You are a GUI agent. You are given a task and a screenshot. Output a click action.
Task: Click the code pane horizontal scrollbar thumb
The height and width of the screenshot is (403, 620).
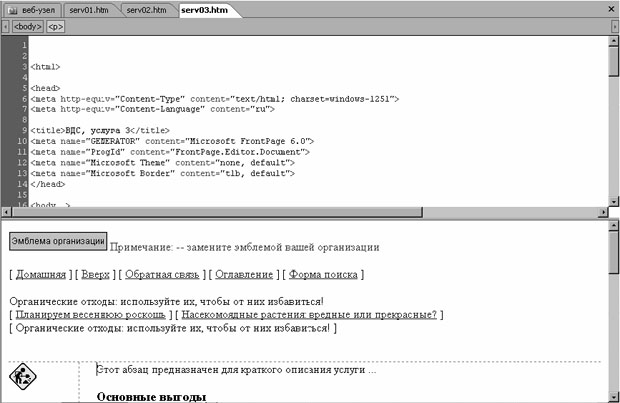pos(217,212)
